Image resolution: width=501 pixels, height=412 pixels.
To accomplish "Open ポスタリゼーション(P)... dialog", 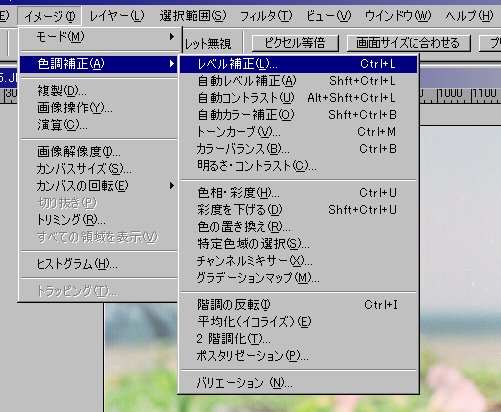I will tap(298, 356).
